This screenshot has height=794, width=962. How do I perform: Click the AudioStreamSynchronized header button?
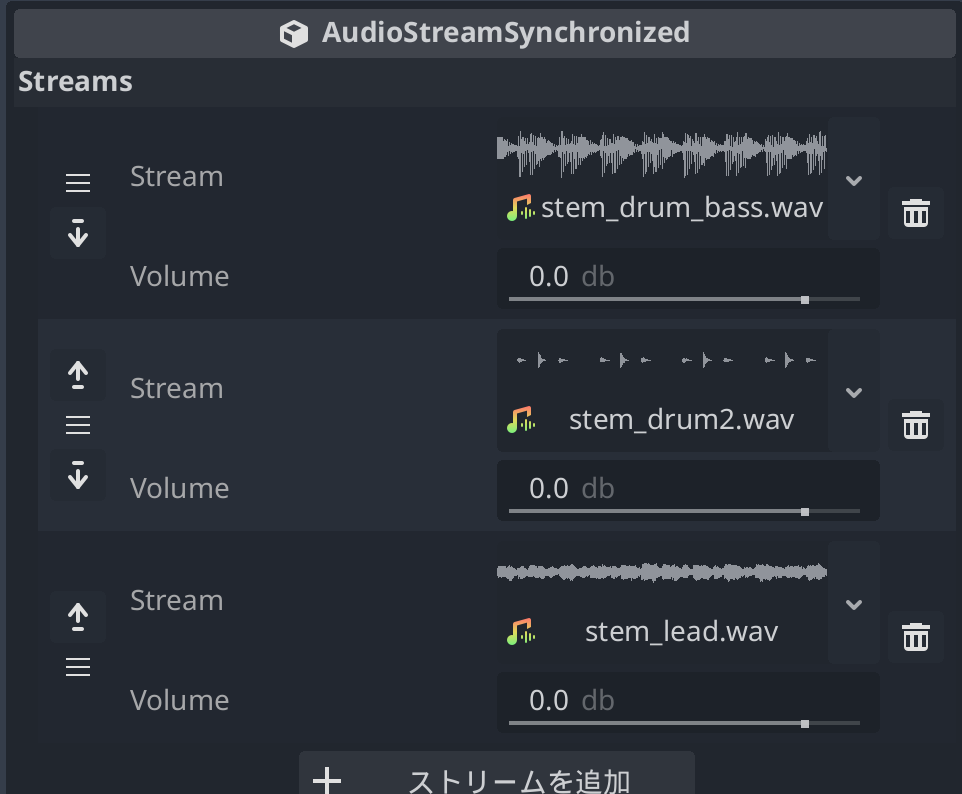[x=484, y=34]
